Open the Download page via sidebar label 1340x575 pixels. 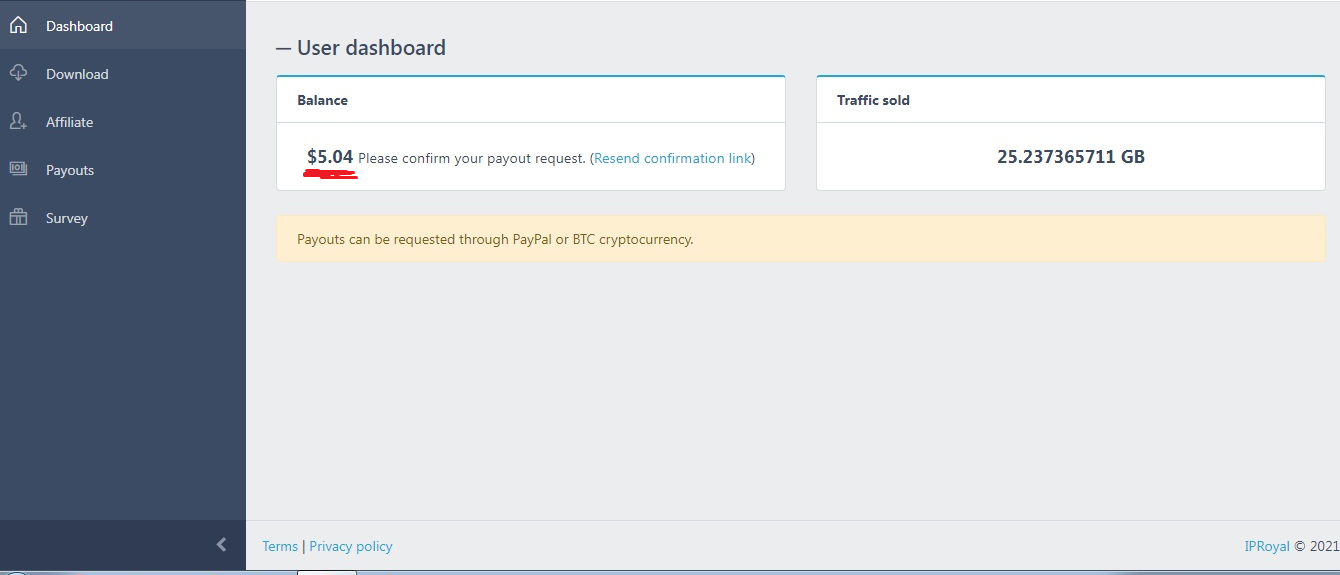(77, 74)
